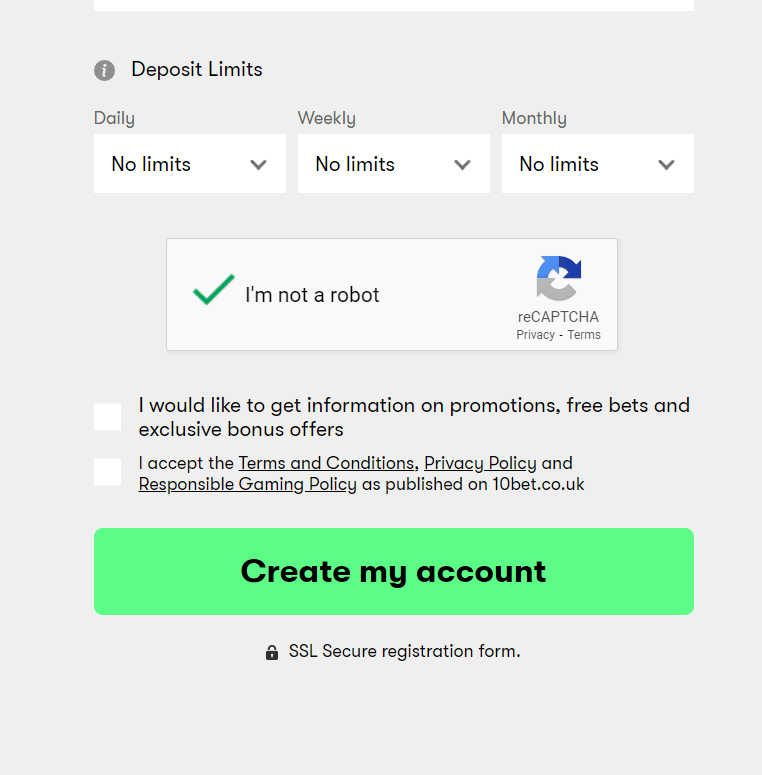Open the Monthly deposit limit dropdown
This screenshot has width=762, height=775.
597,164
